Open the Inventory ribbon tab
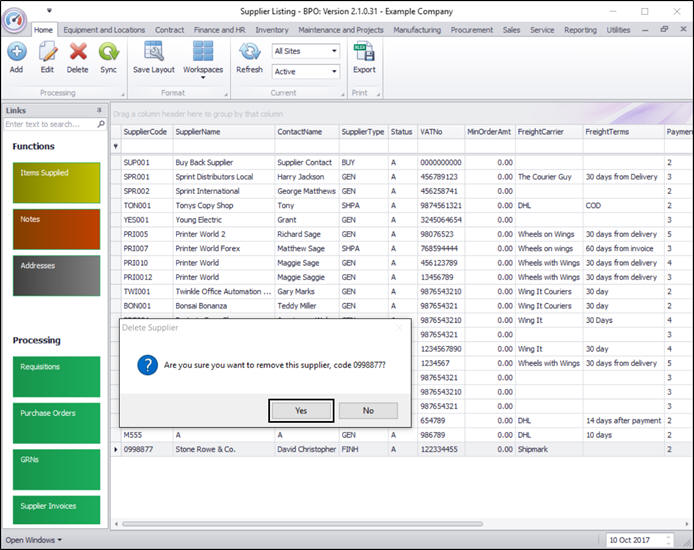Screen dimensions: 694x550 (271, 30)
